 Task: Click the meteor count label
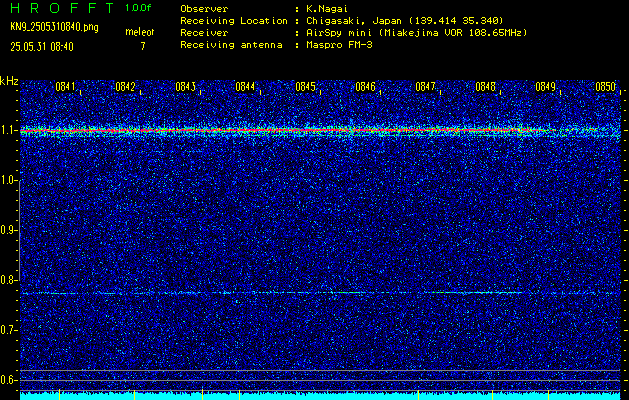140,32
